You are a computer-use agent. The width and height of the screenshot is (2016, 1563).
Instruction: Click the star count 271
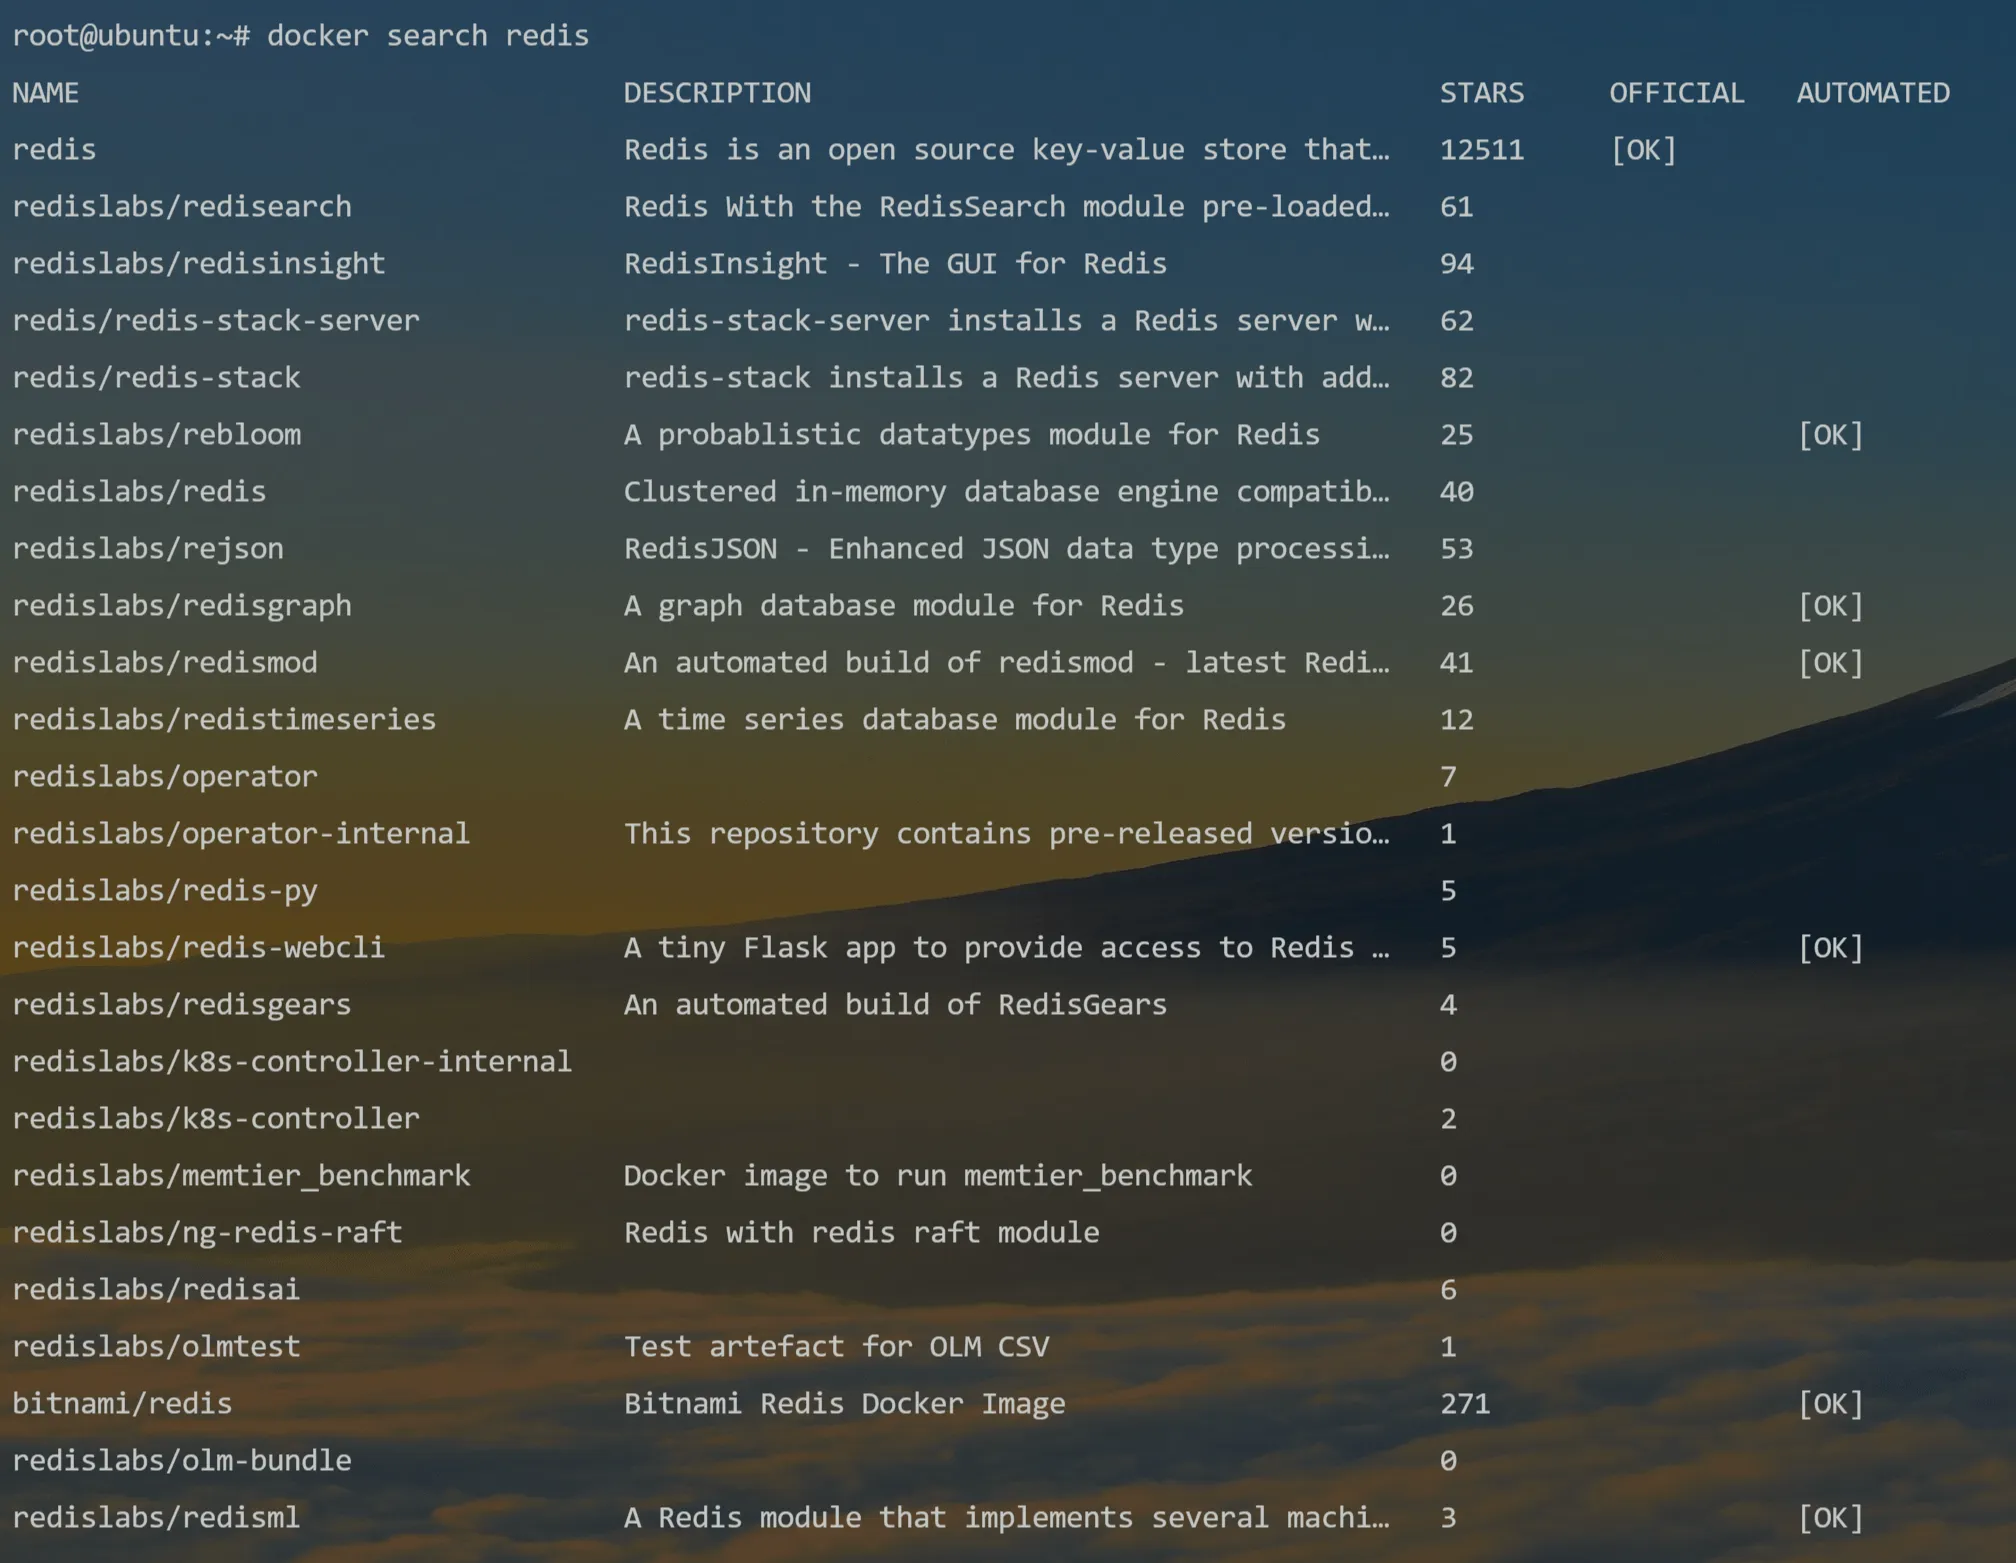[x=1465, y=1404]
